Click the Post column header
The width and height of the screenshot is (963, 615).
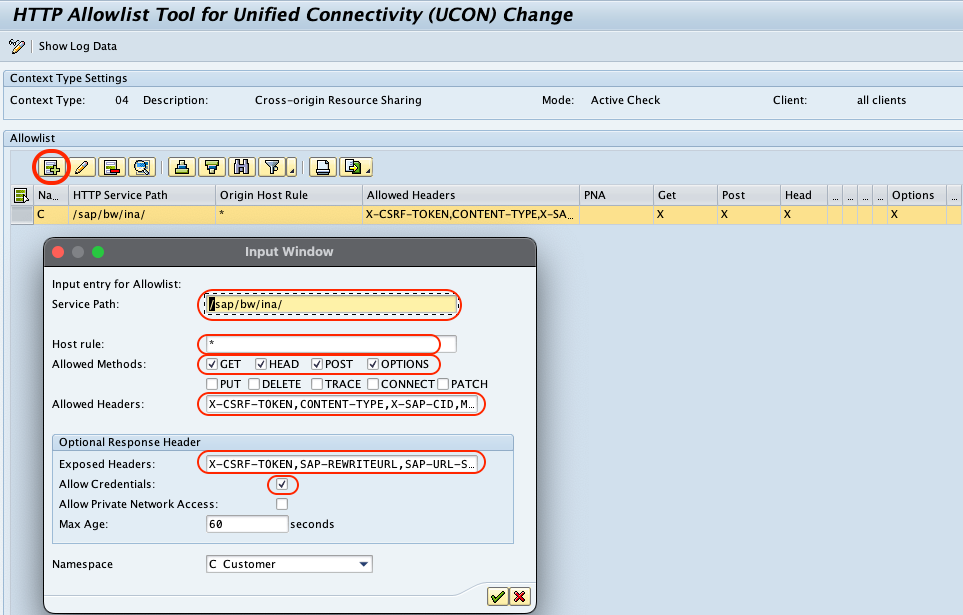pos(749,195)
